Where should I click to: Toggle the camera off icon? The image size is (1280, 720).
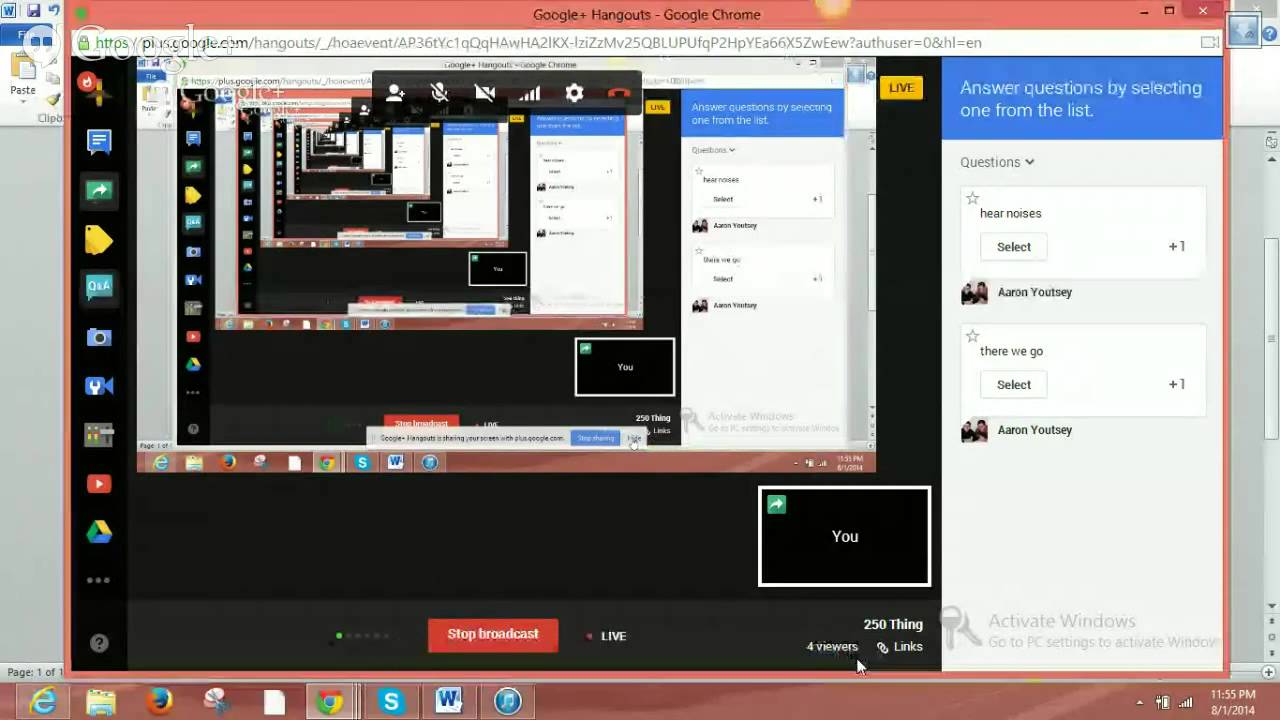485,93
